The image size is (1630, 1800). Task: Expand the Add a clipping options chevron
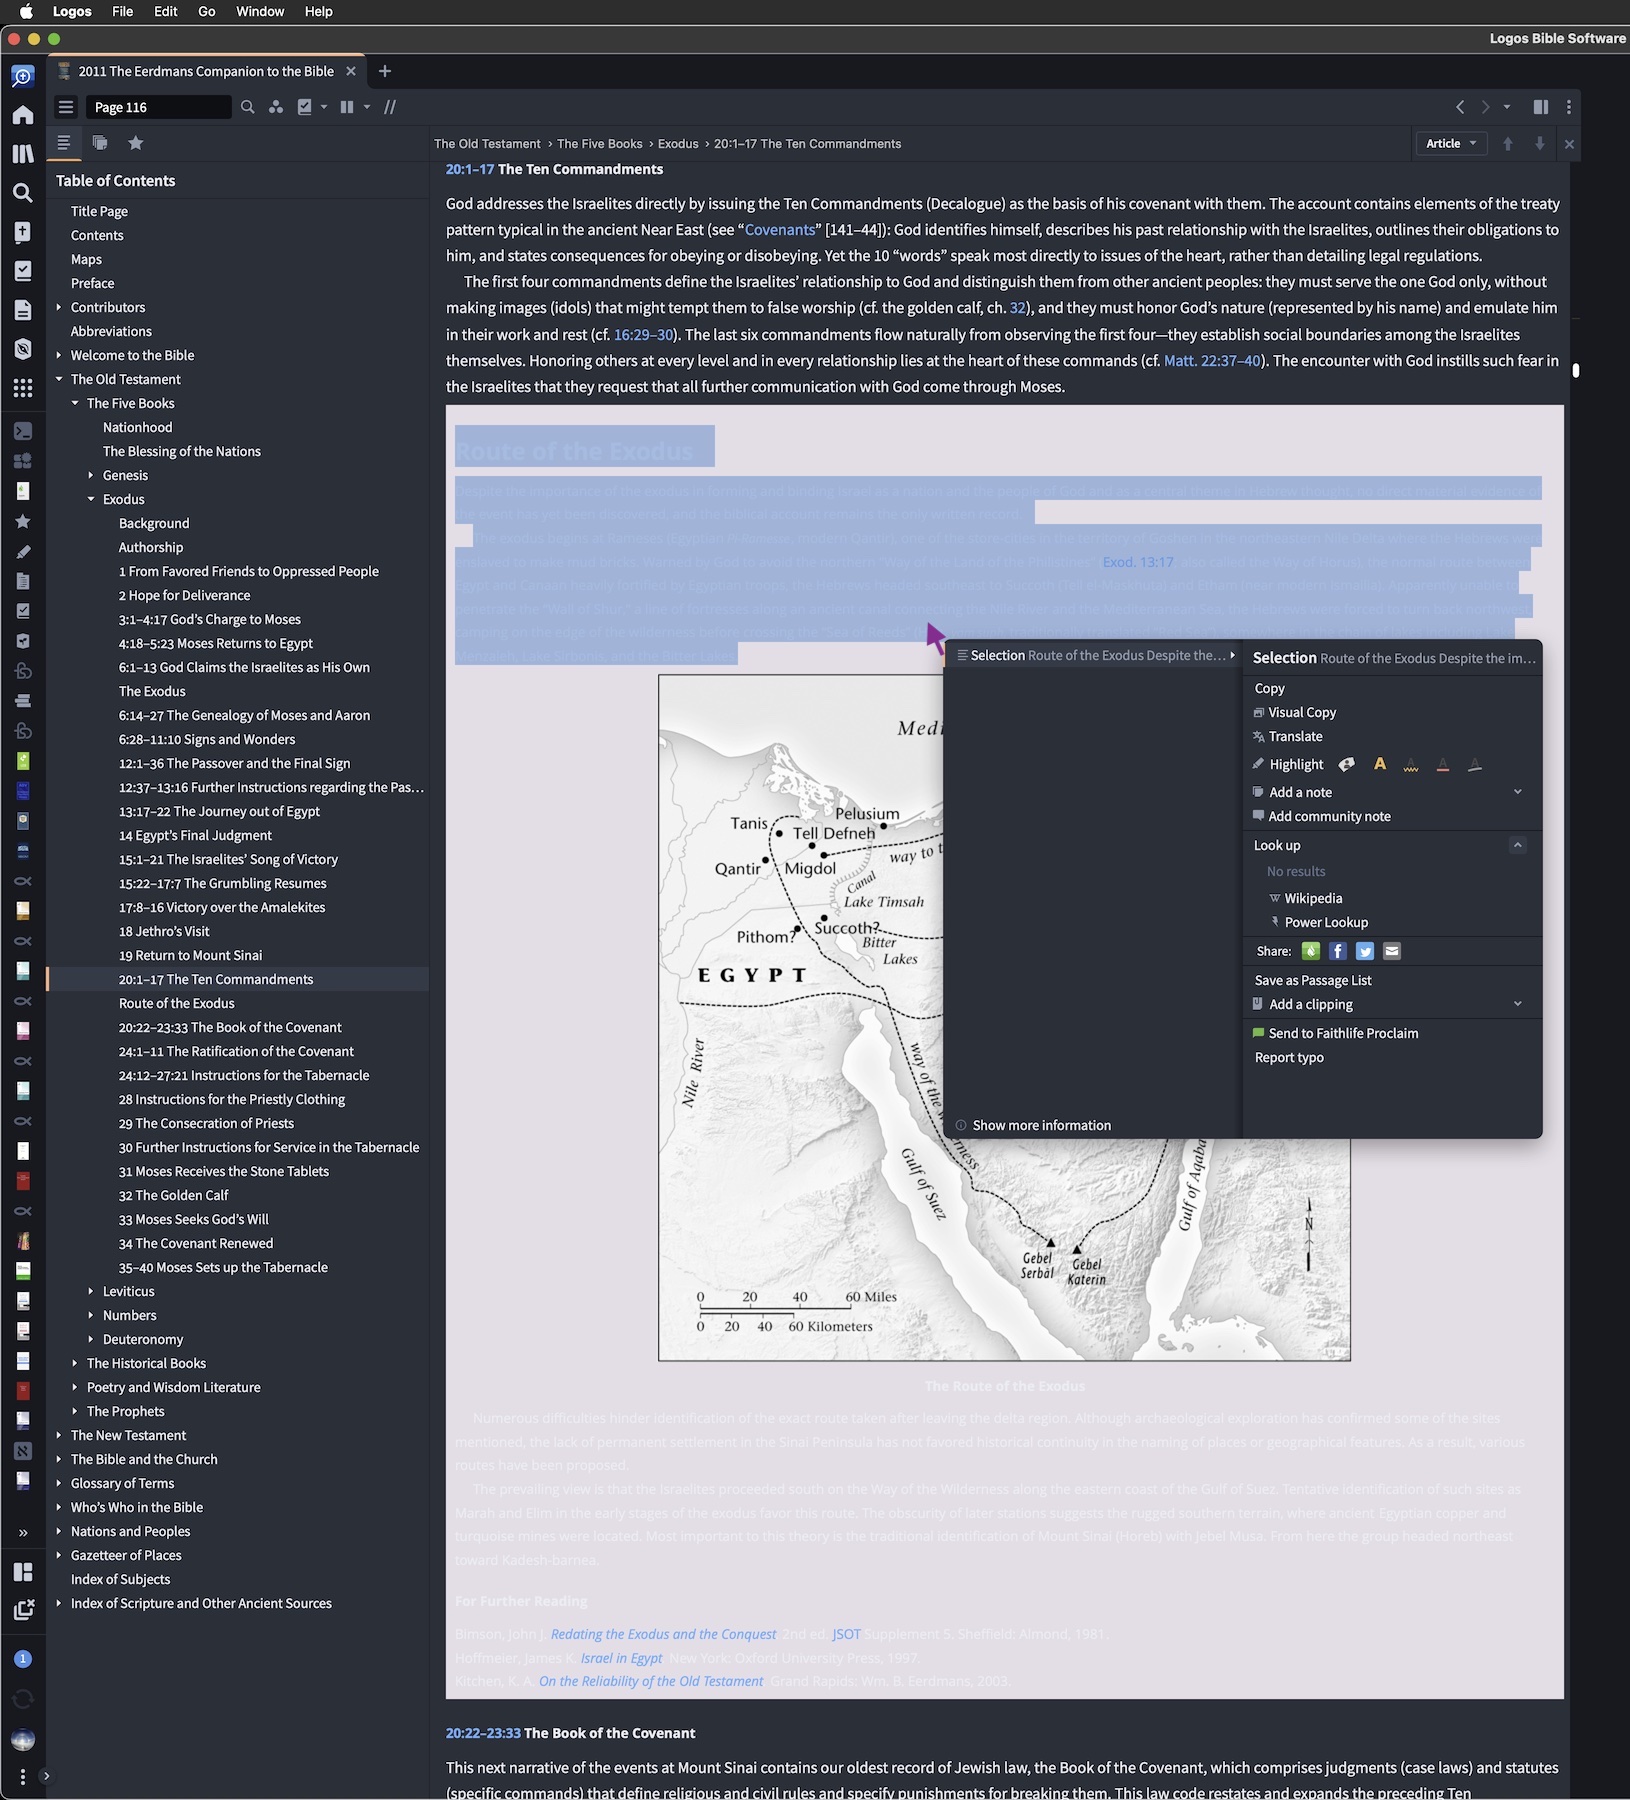1518,1004
